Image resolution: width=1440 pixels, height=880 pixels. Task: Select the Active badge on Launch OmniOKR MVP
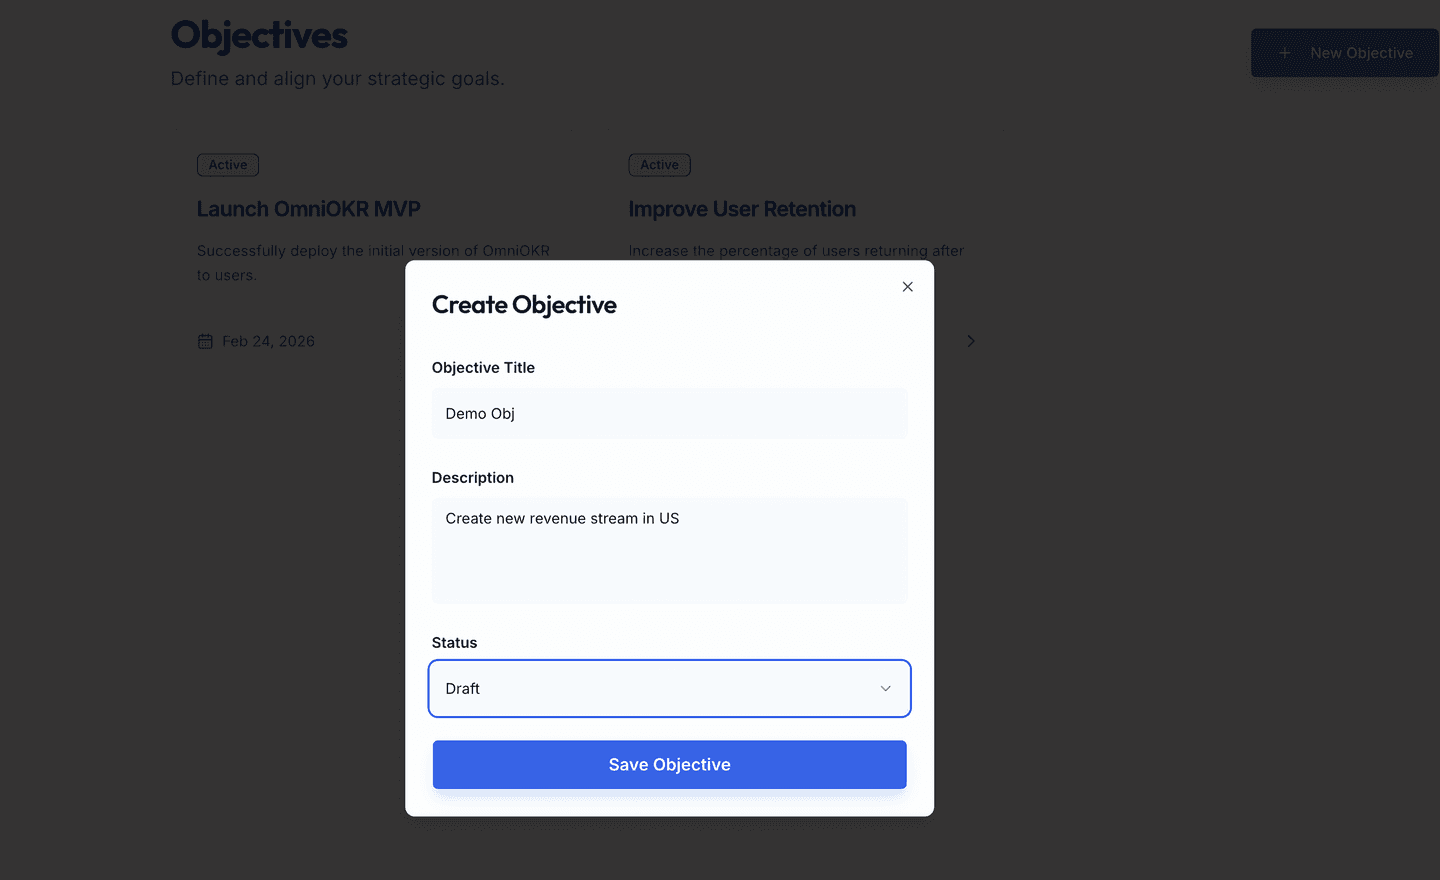(228, 165)
